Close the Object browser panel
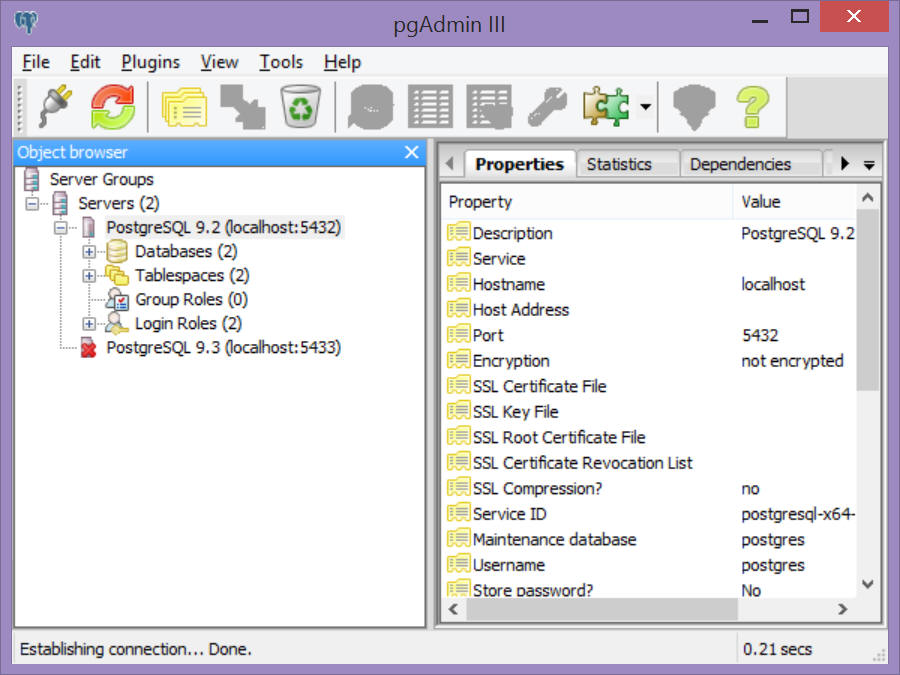The image size is (900, 675). click(x=411, y=152)
